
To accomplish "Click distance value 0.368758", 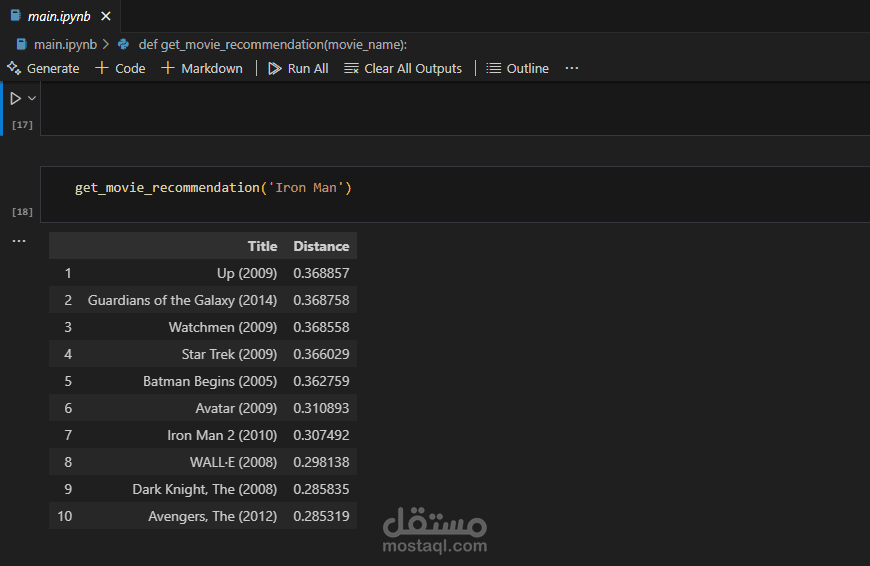I will [x=321, y=300].
